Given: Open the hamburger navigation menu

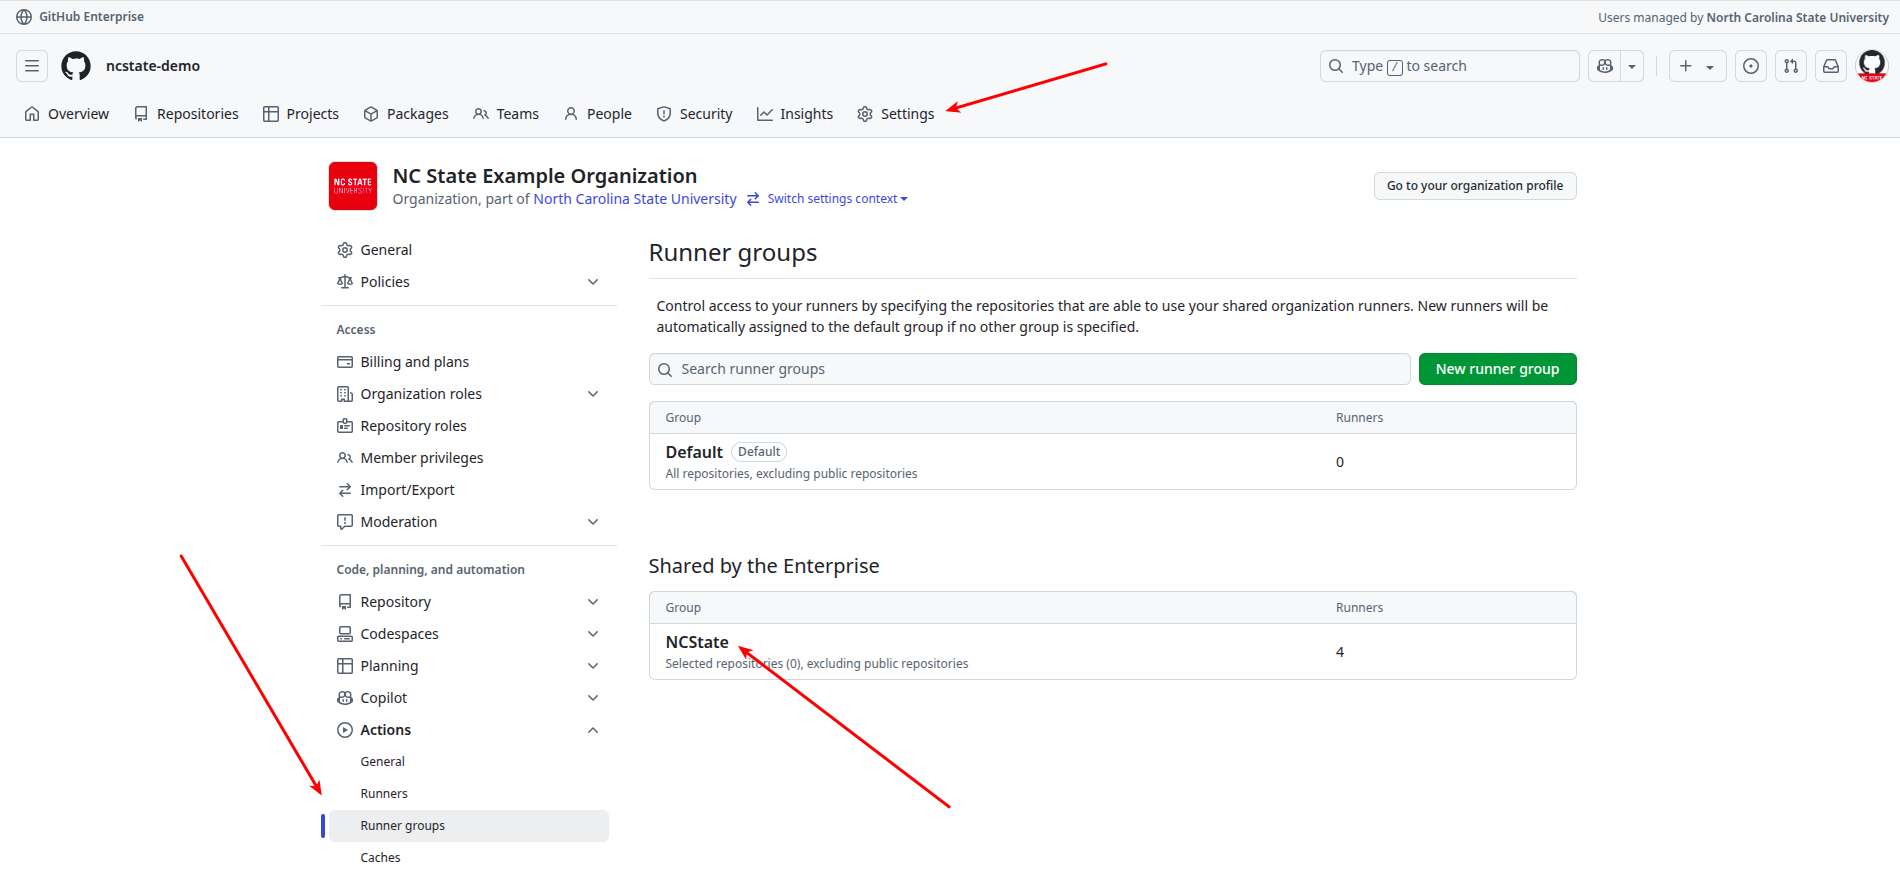Looking at the screenshot, I should pyautogui.click(x=32, y=66).
